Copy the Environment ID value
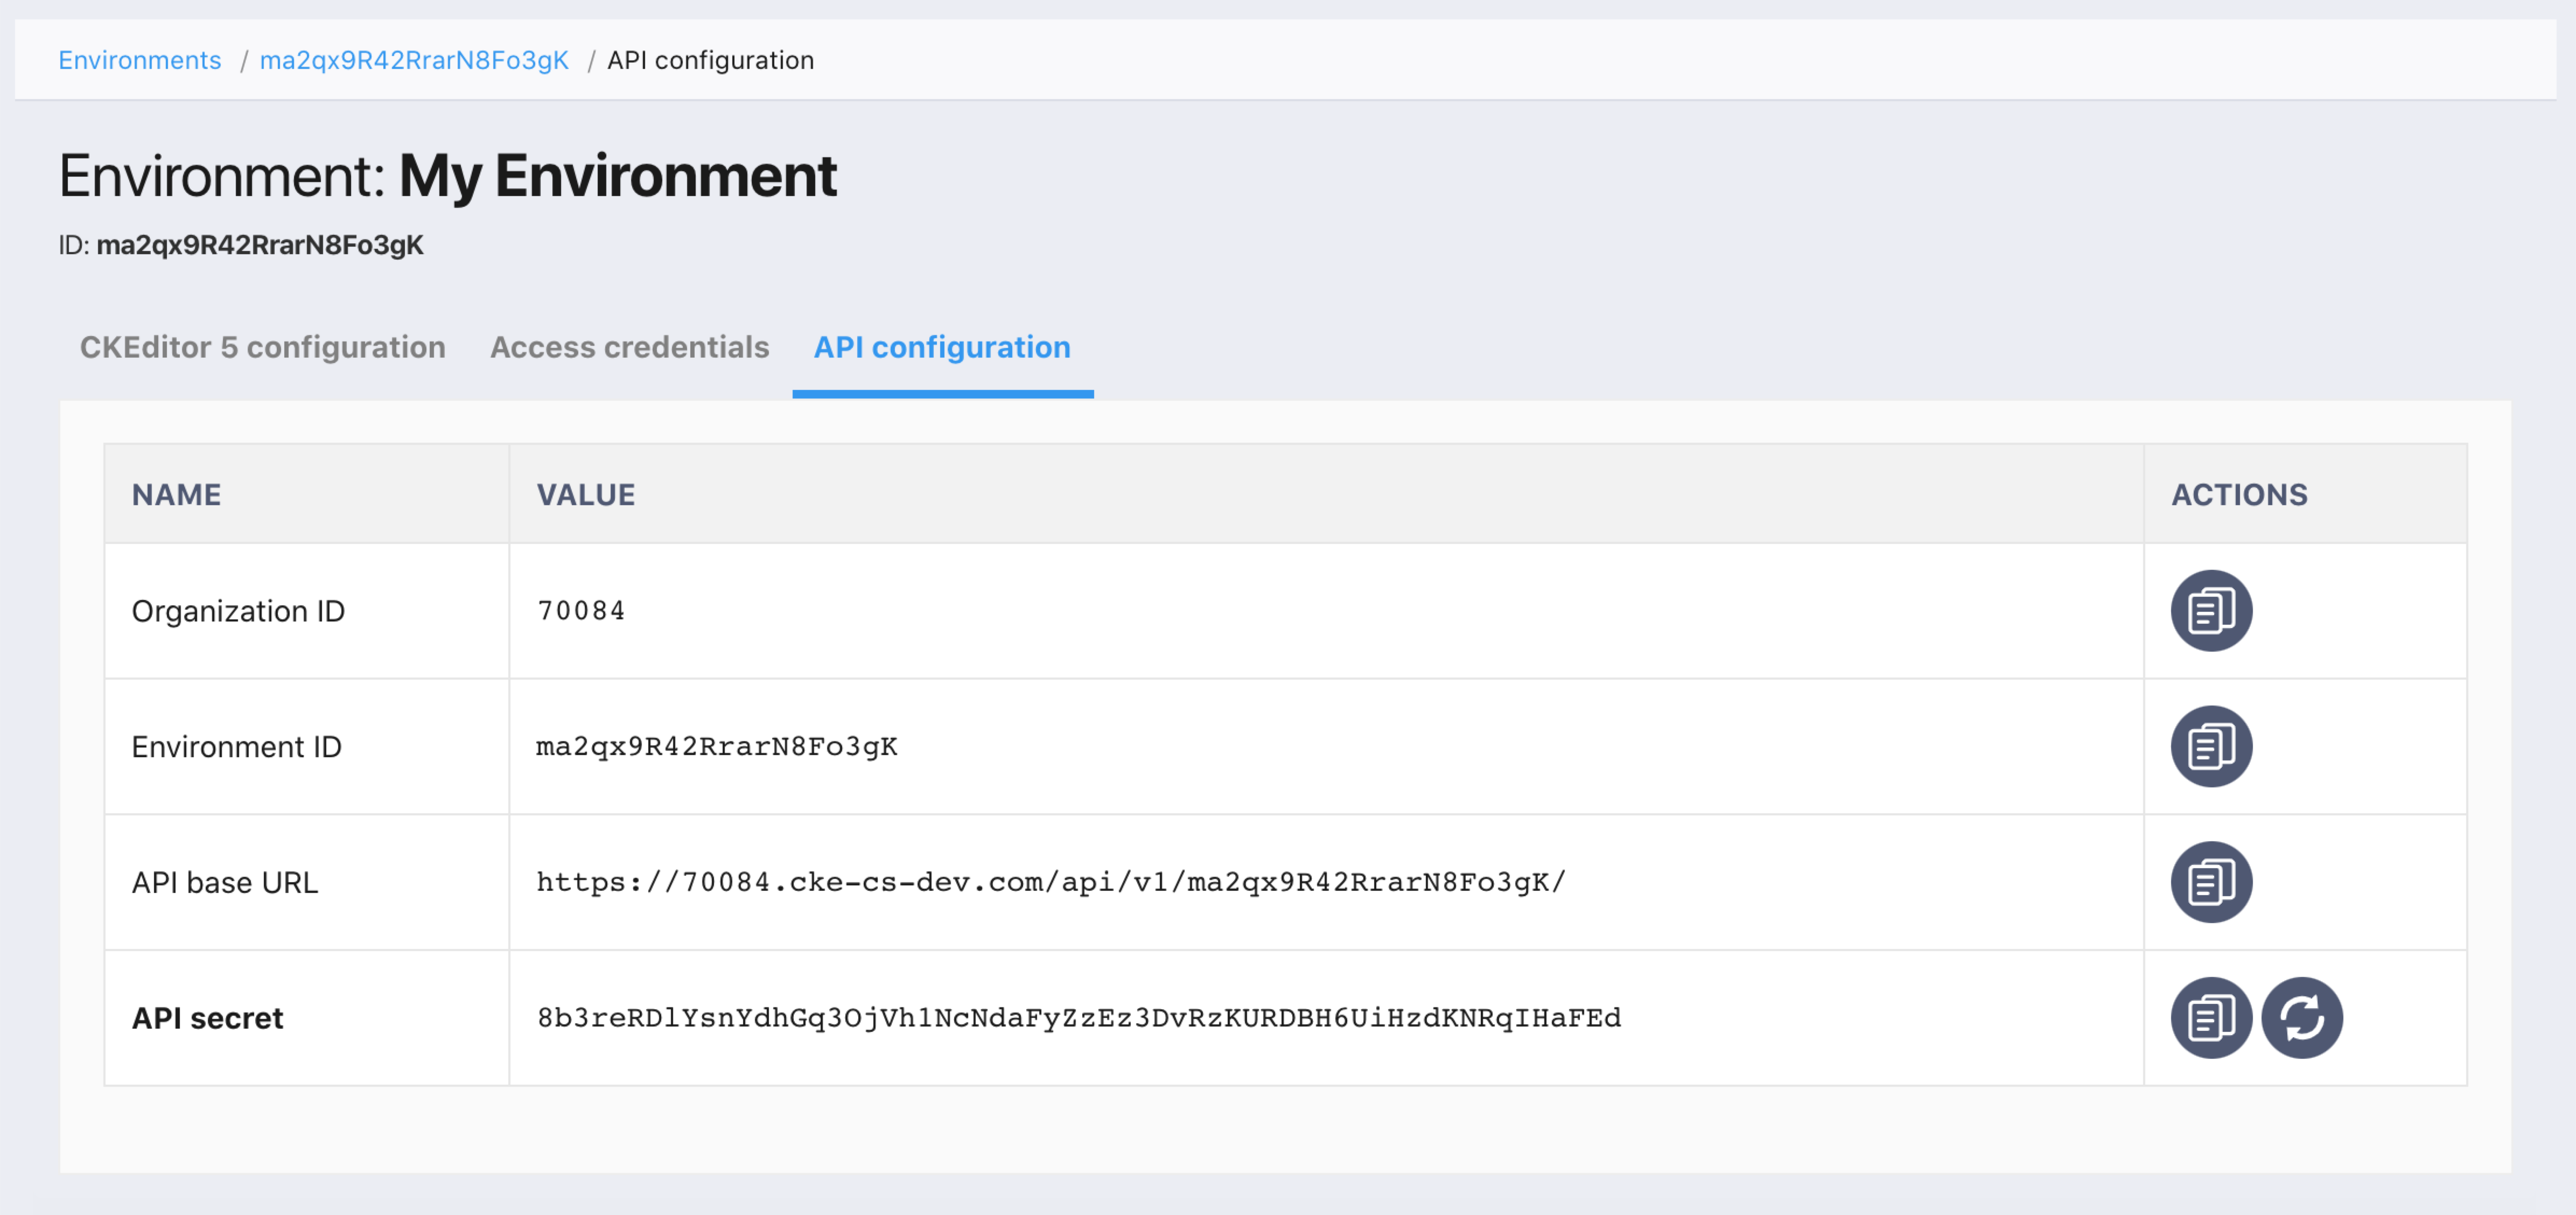2576x1215 pixels. (x=2211, y=746)
